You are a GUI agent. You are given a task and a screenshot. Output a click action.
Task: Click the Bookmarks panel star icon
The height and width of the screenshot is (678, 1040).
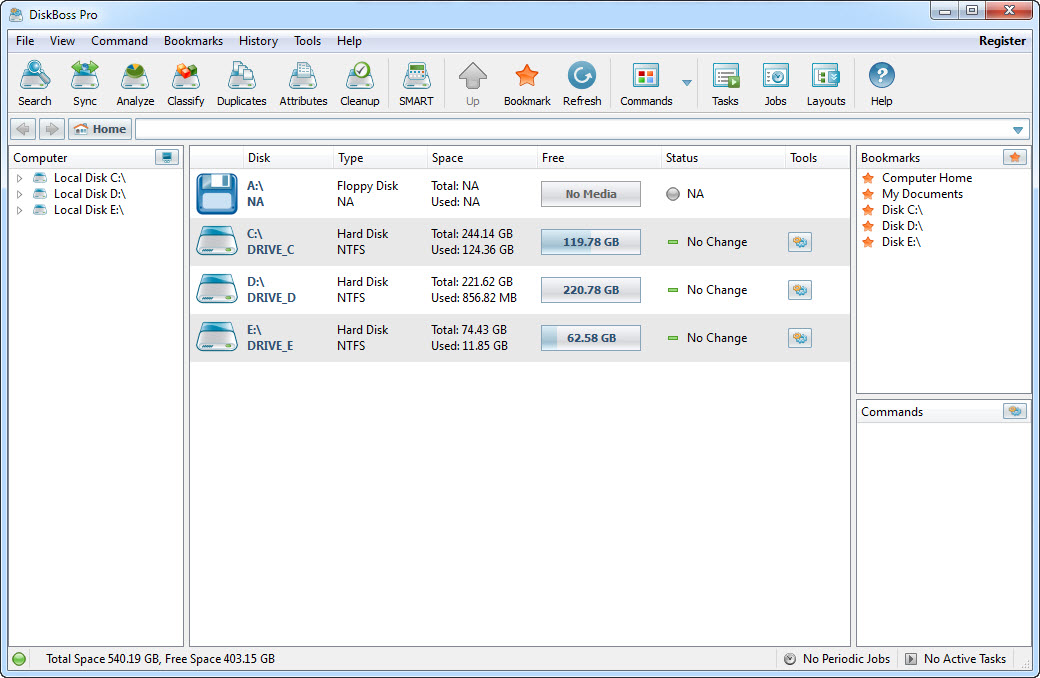[1015, 157]
